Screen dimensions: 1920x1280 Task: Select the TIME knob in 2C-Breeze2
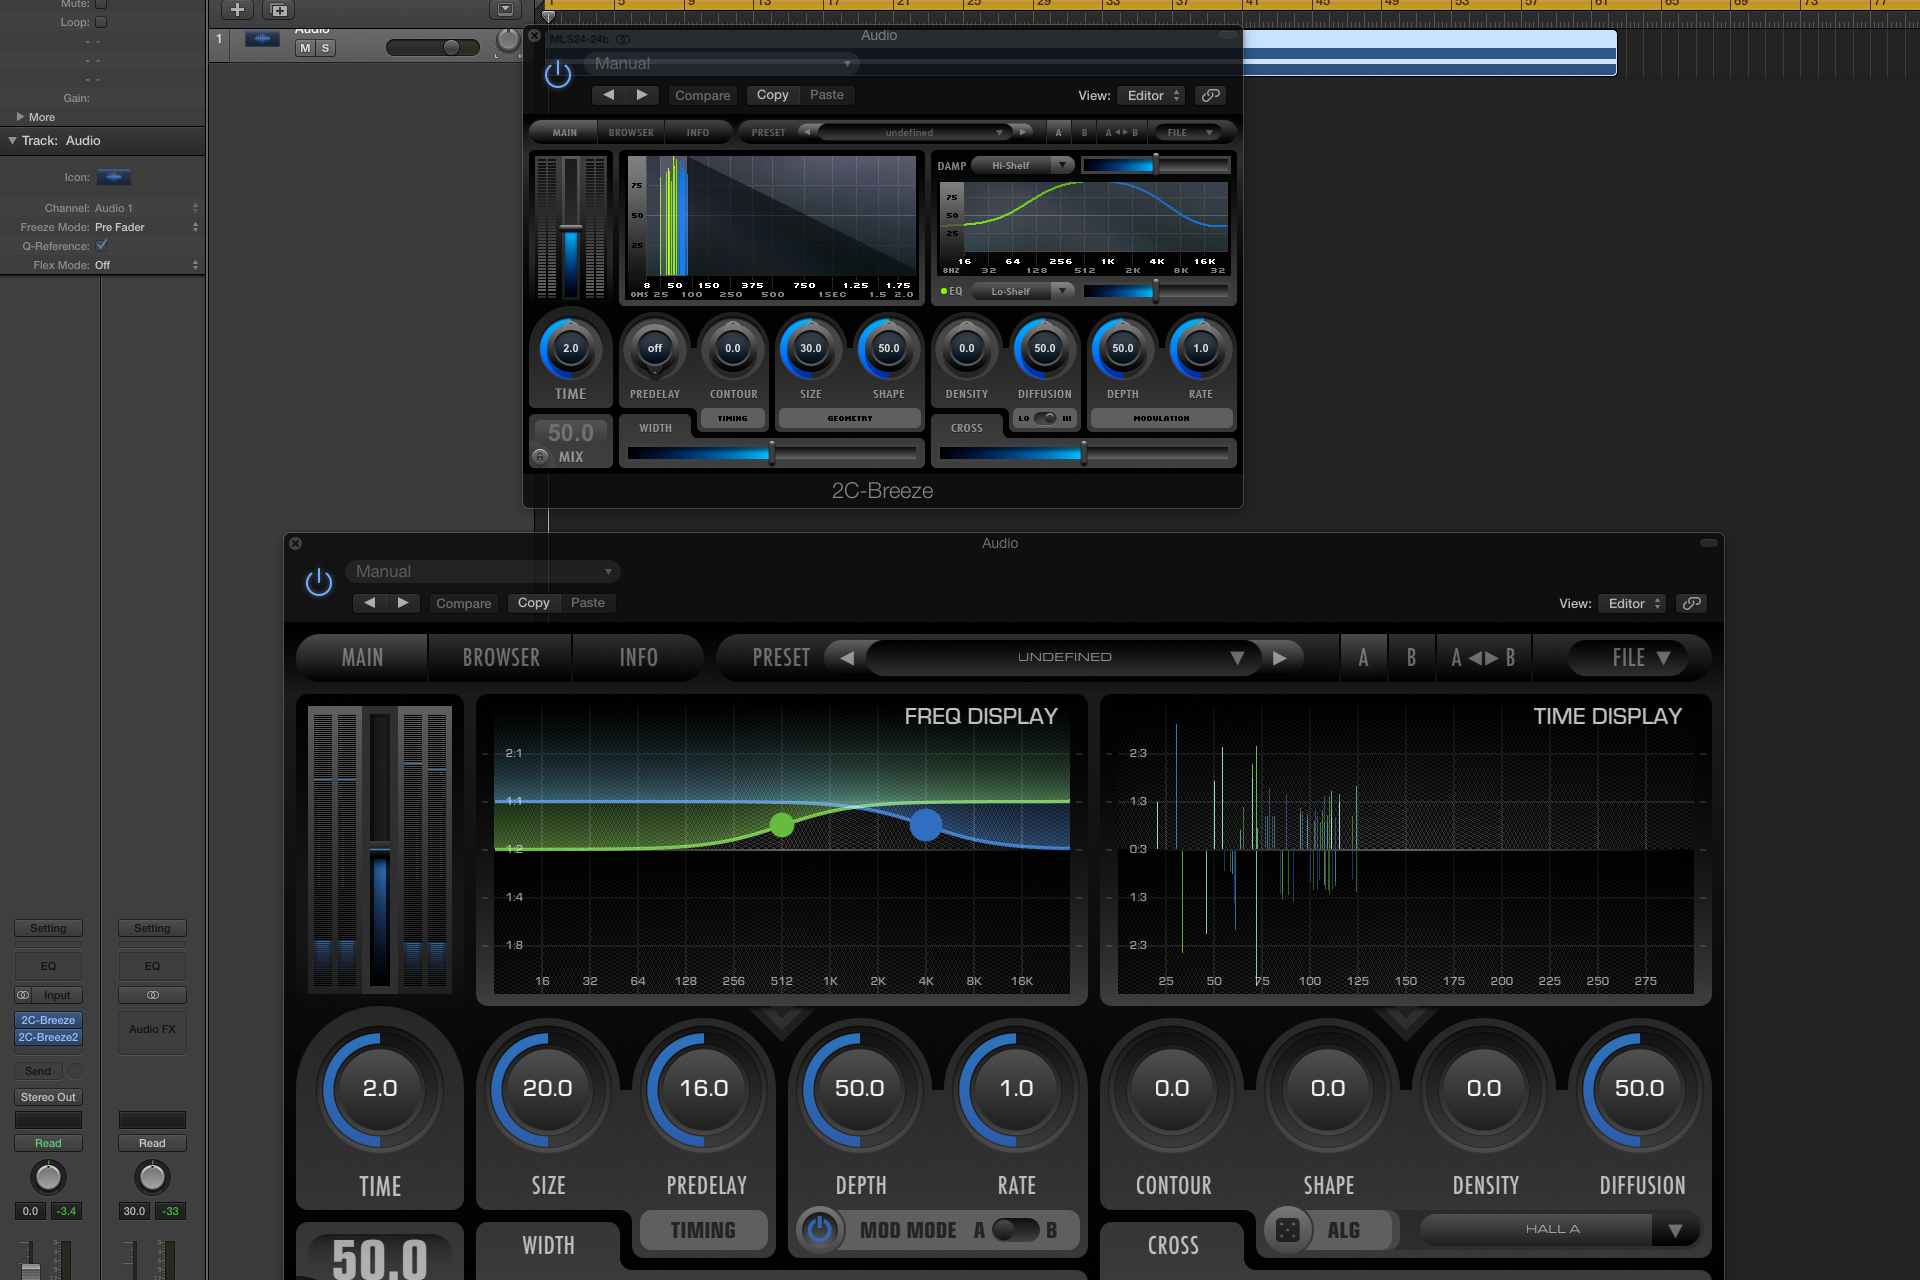(x=380, y=1089)
